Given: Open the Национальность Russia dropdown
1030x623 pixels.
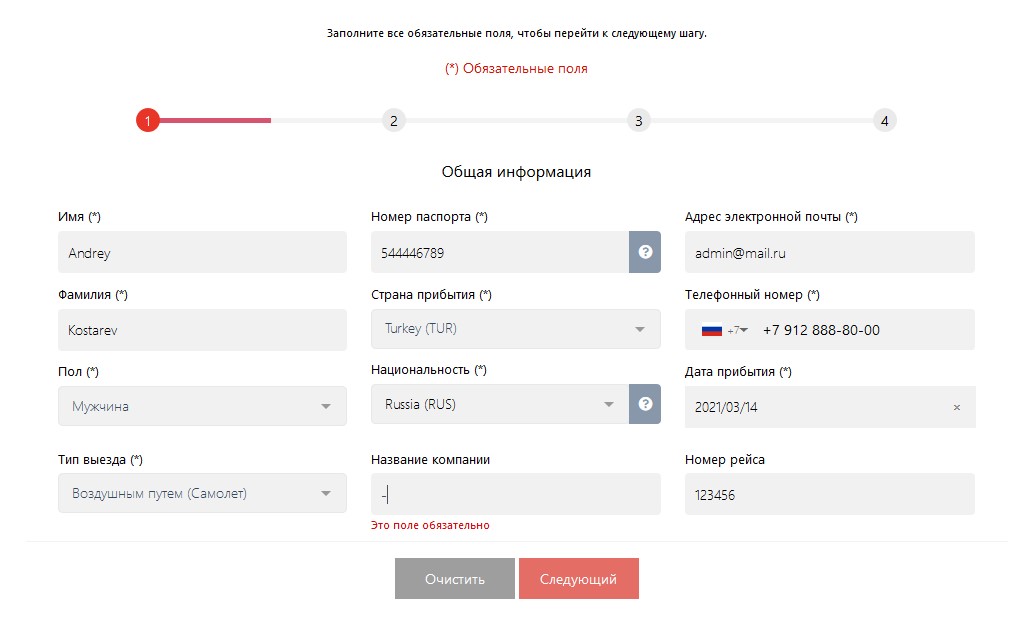Looking at the screenshot, I should (x=499, y=404).
